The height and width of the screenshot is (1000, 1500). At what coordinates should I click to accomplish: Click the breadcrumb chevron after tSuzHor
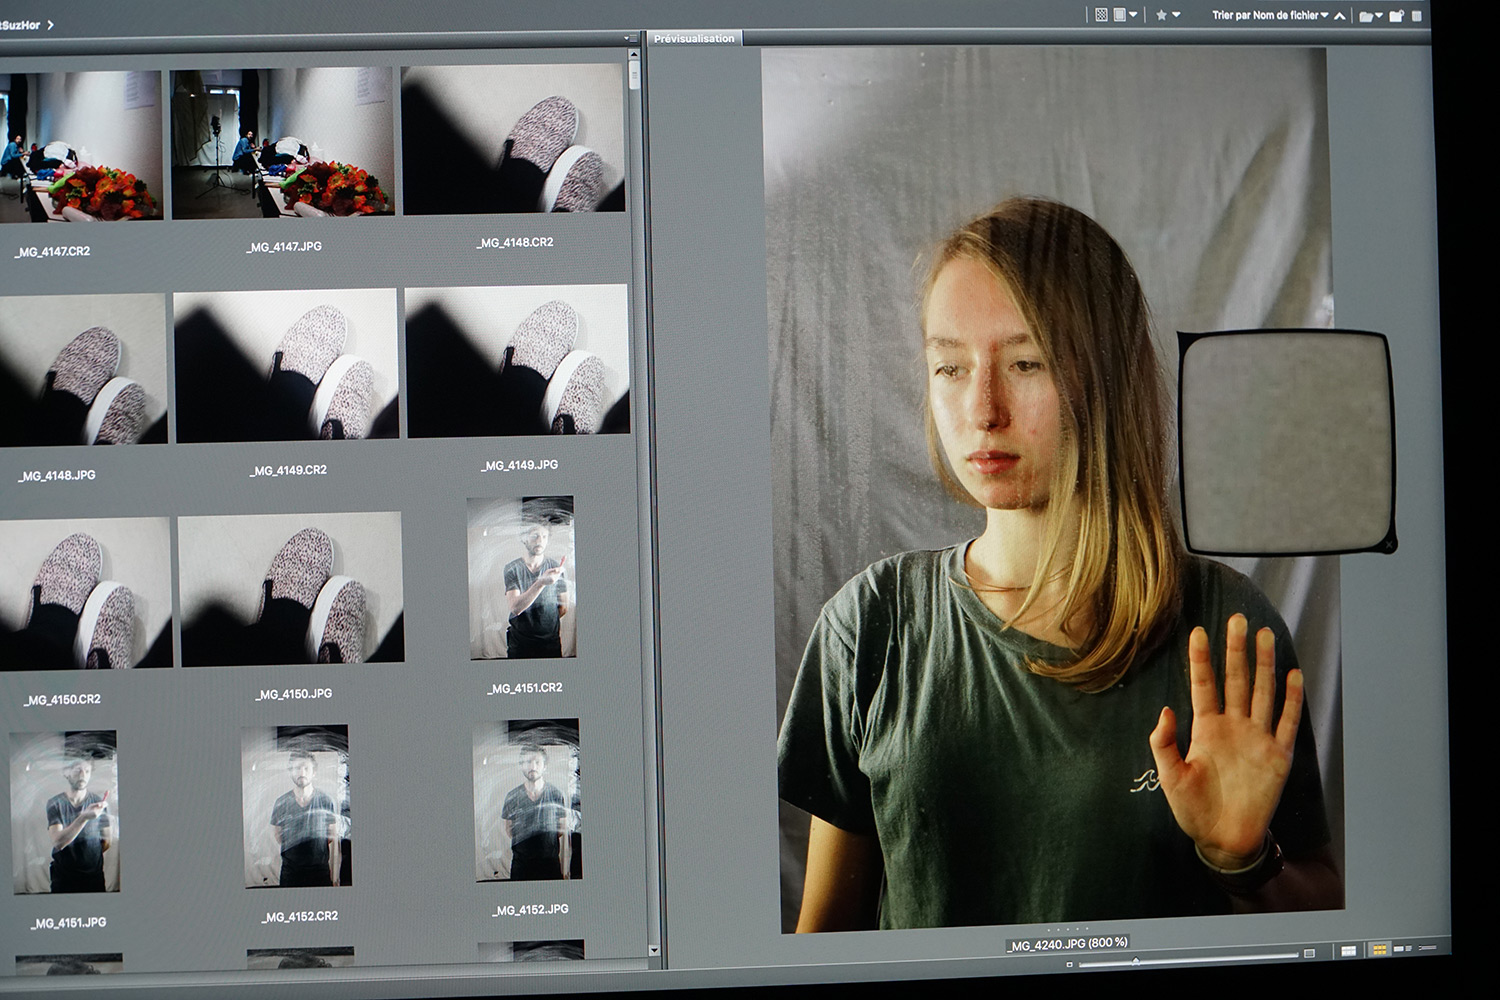(50, 24)
